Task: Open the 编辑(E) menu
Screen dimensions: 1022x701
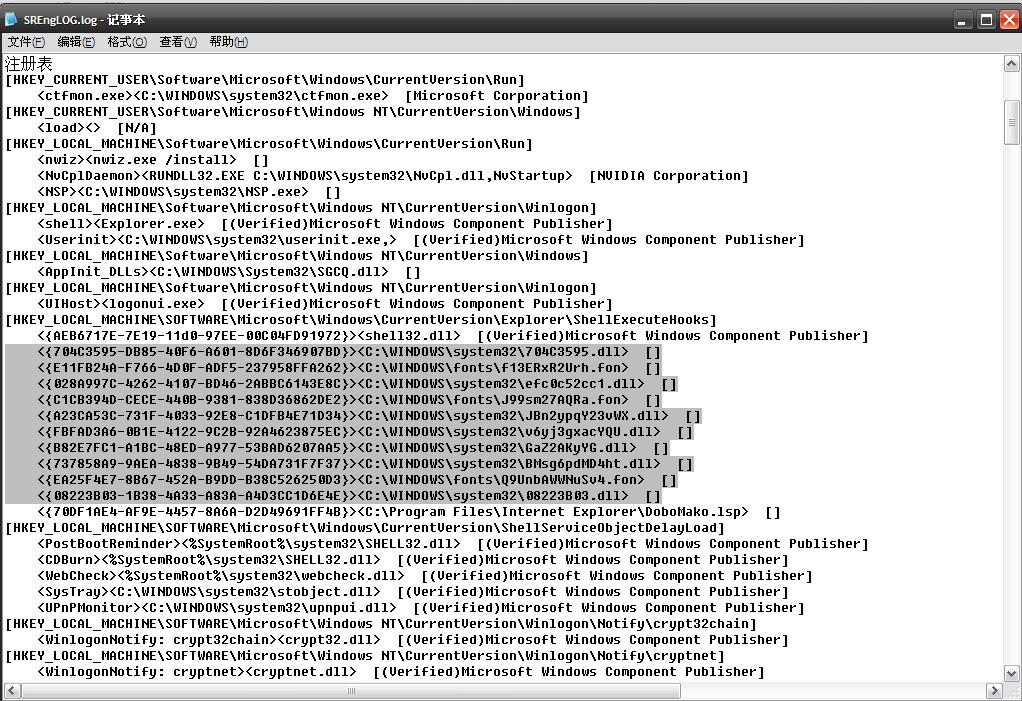Action: click(x=76, y=42)
